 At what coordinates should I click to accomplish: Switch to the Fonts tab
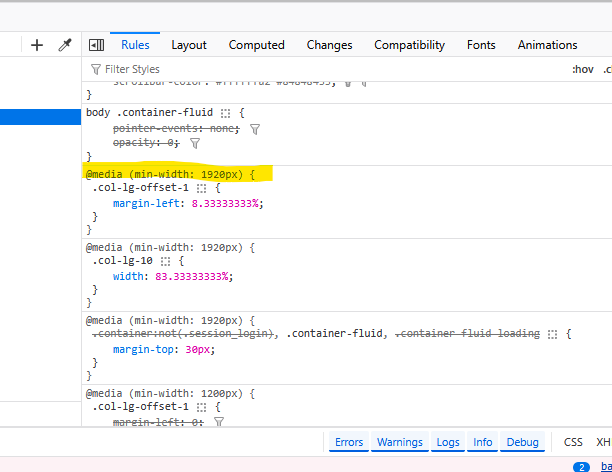481,45
